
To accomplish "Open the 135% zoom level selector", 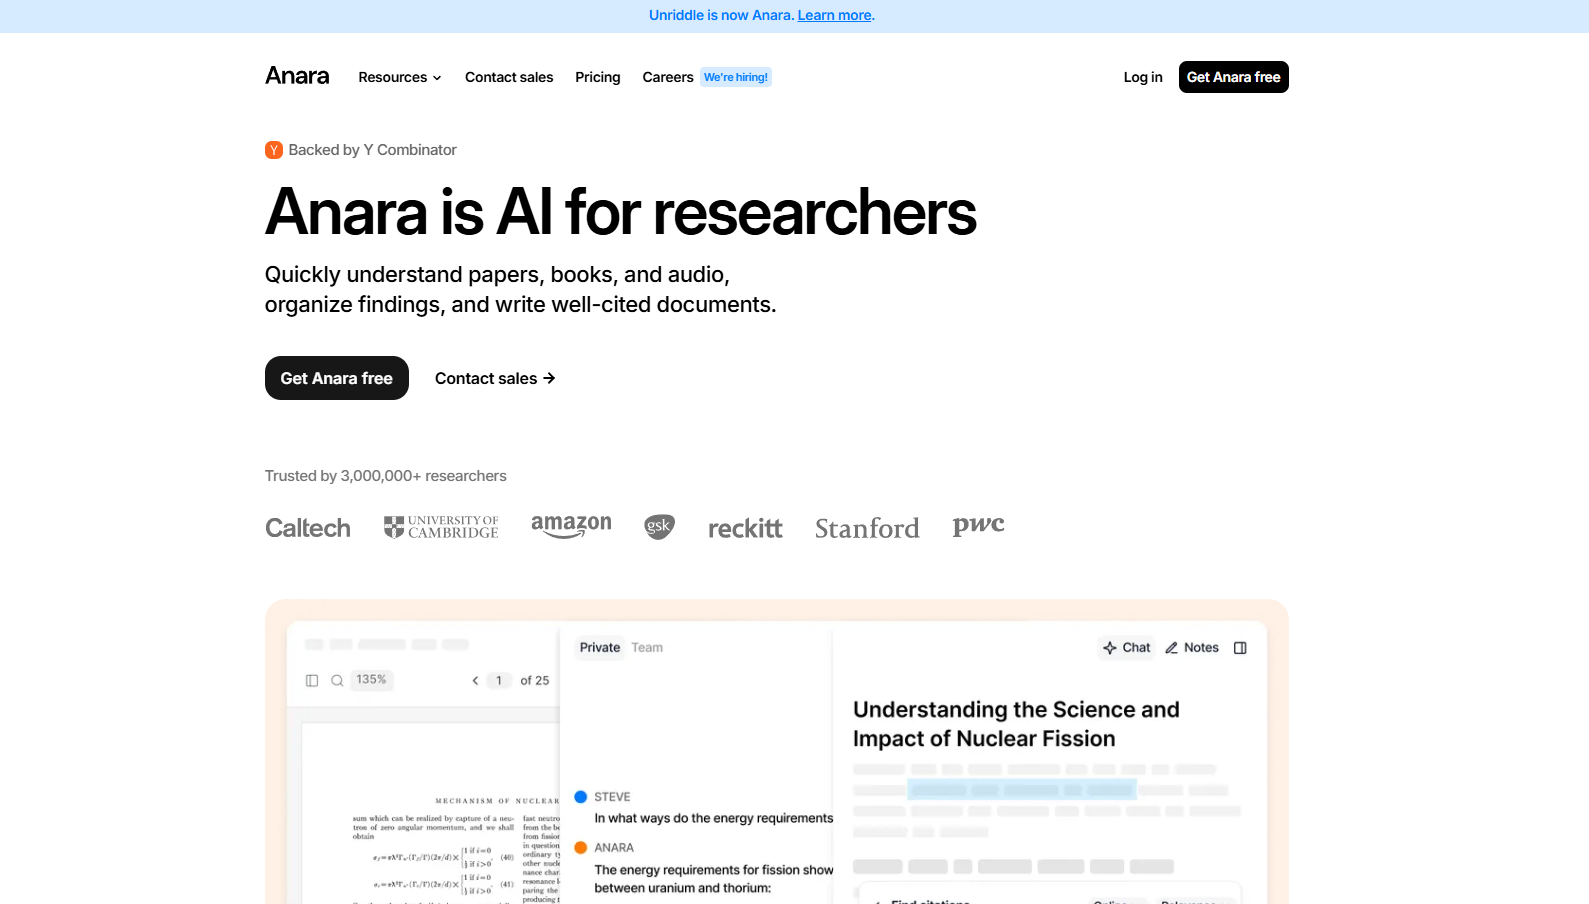I will 371,680.
